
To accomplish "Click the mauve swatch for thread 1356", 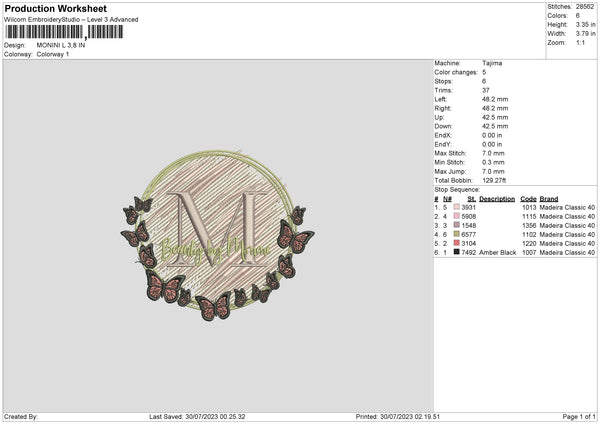I will click(x=457, y=225).
